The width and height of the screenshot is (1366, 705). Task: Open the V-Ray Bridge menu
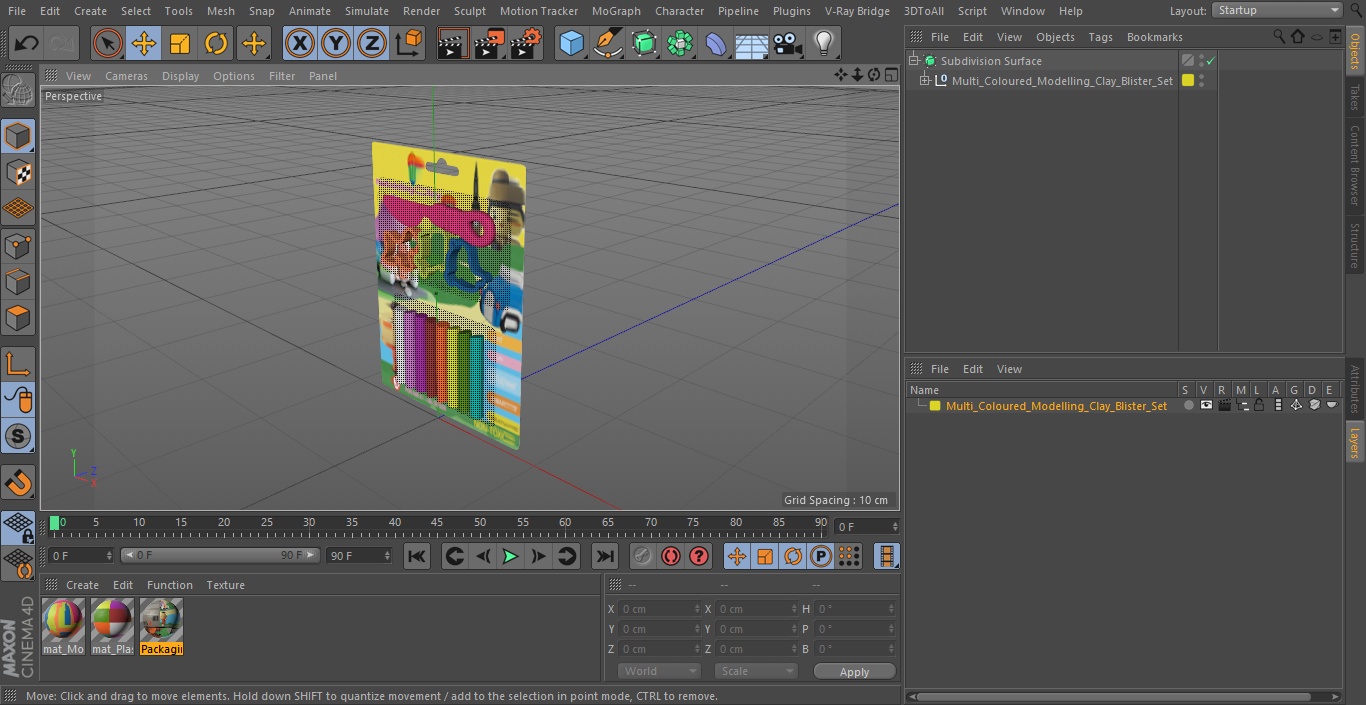[857, 10]
